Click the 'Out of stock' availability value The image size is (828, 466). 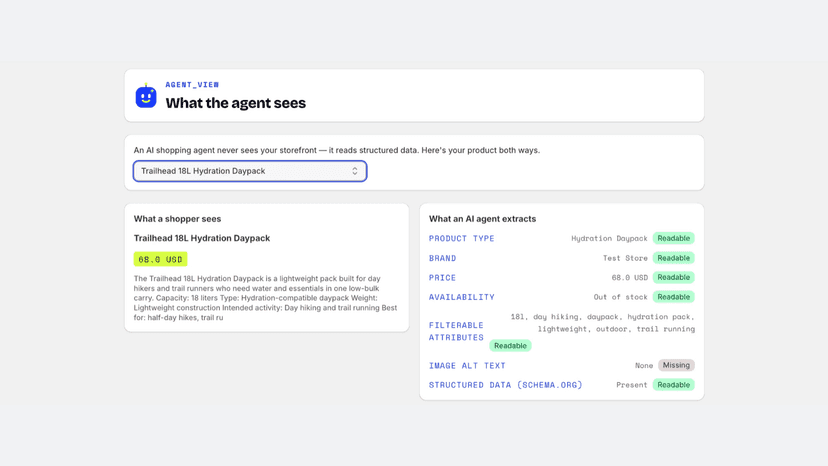pos(620,297)
